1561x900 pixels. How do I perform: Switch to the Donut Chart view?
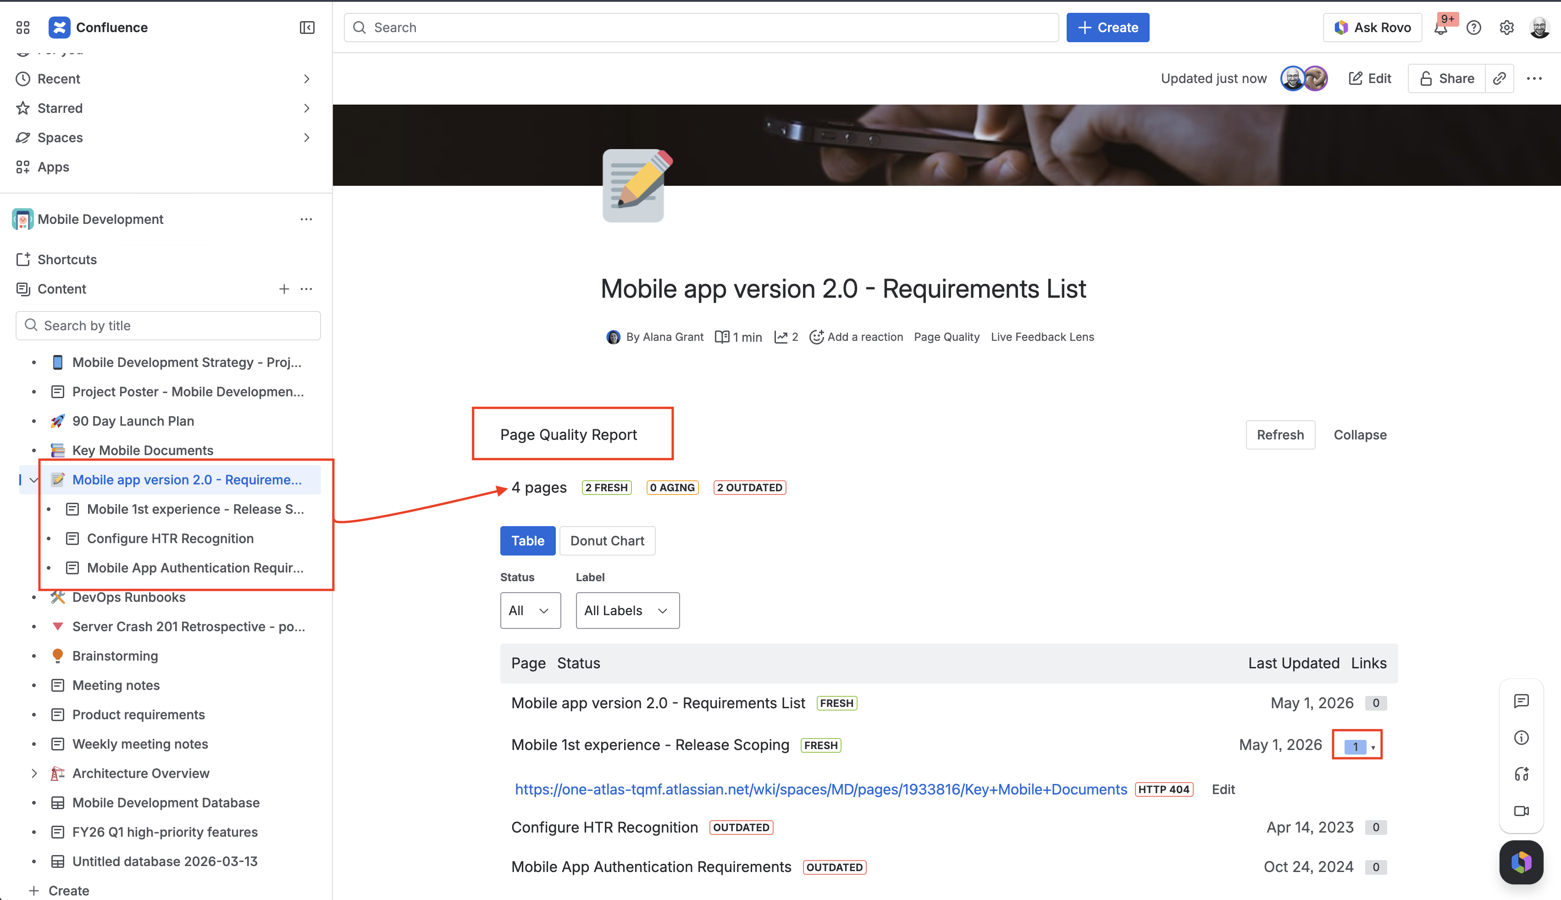coord(607,541)
